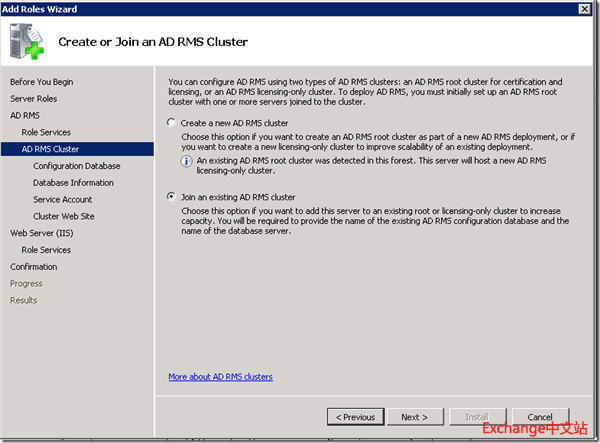The width and height of the screenshot is (600, 443).
Task: Open Role Services under AD RMS
Action: click(x=46, y=132)
